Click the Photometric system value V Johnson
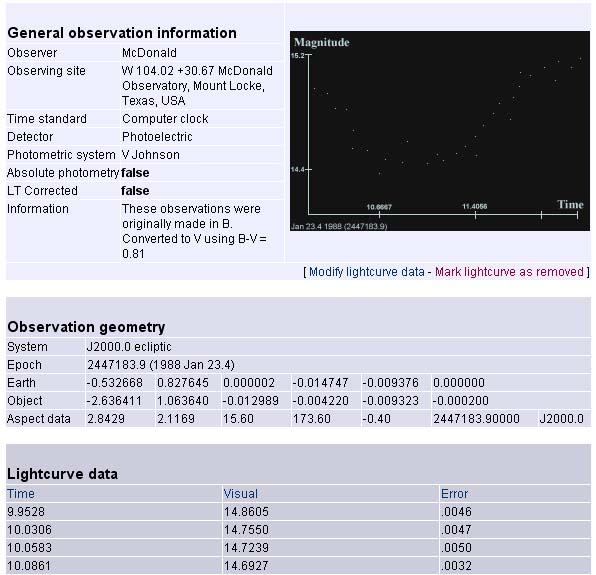This screenshot has height=575, width=596. point(151,155)
